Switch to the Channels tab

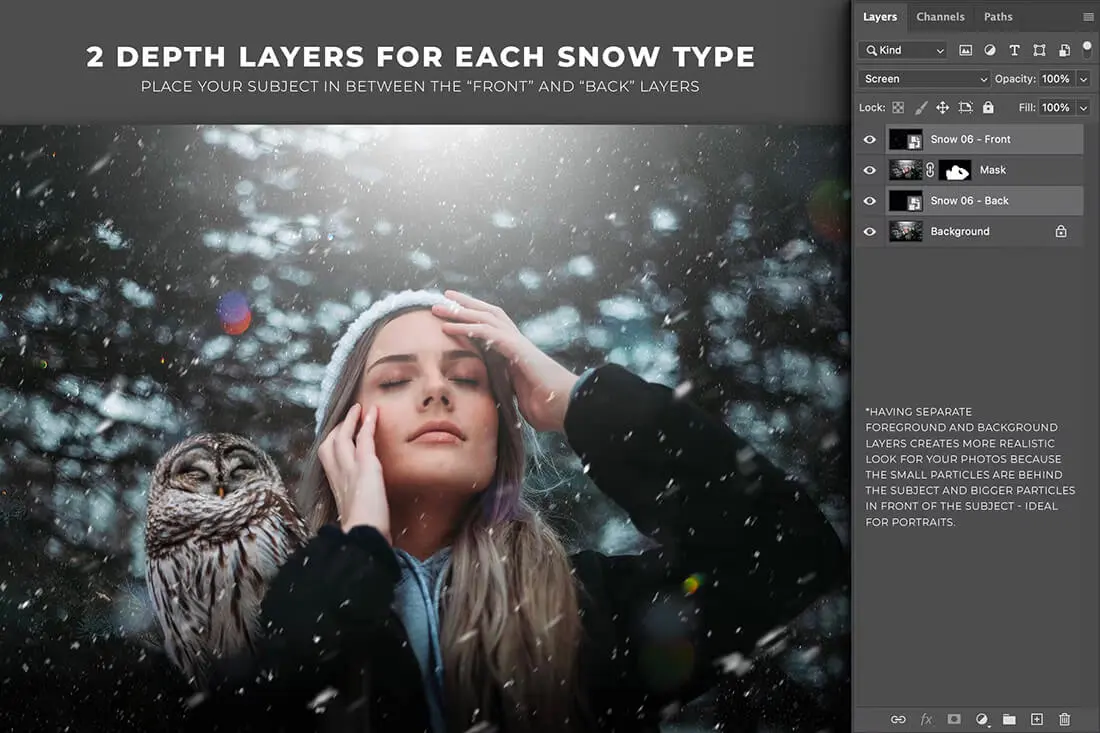coord(940,17)
